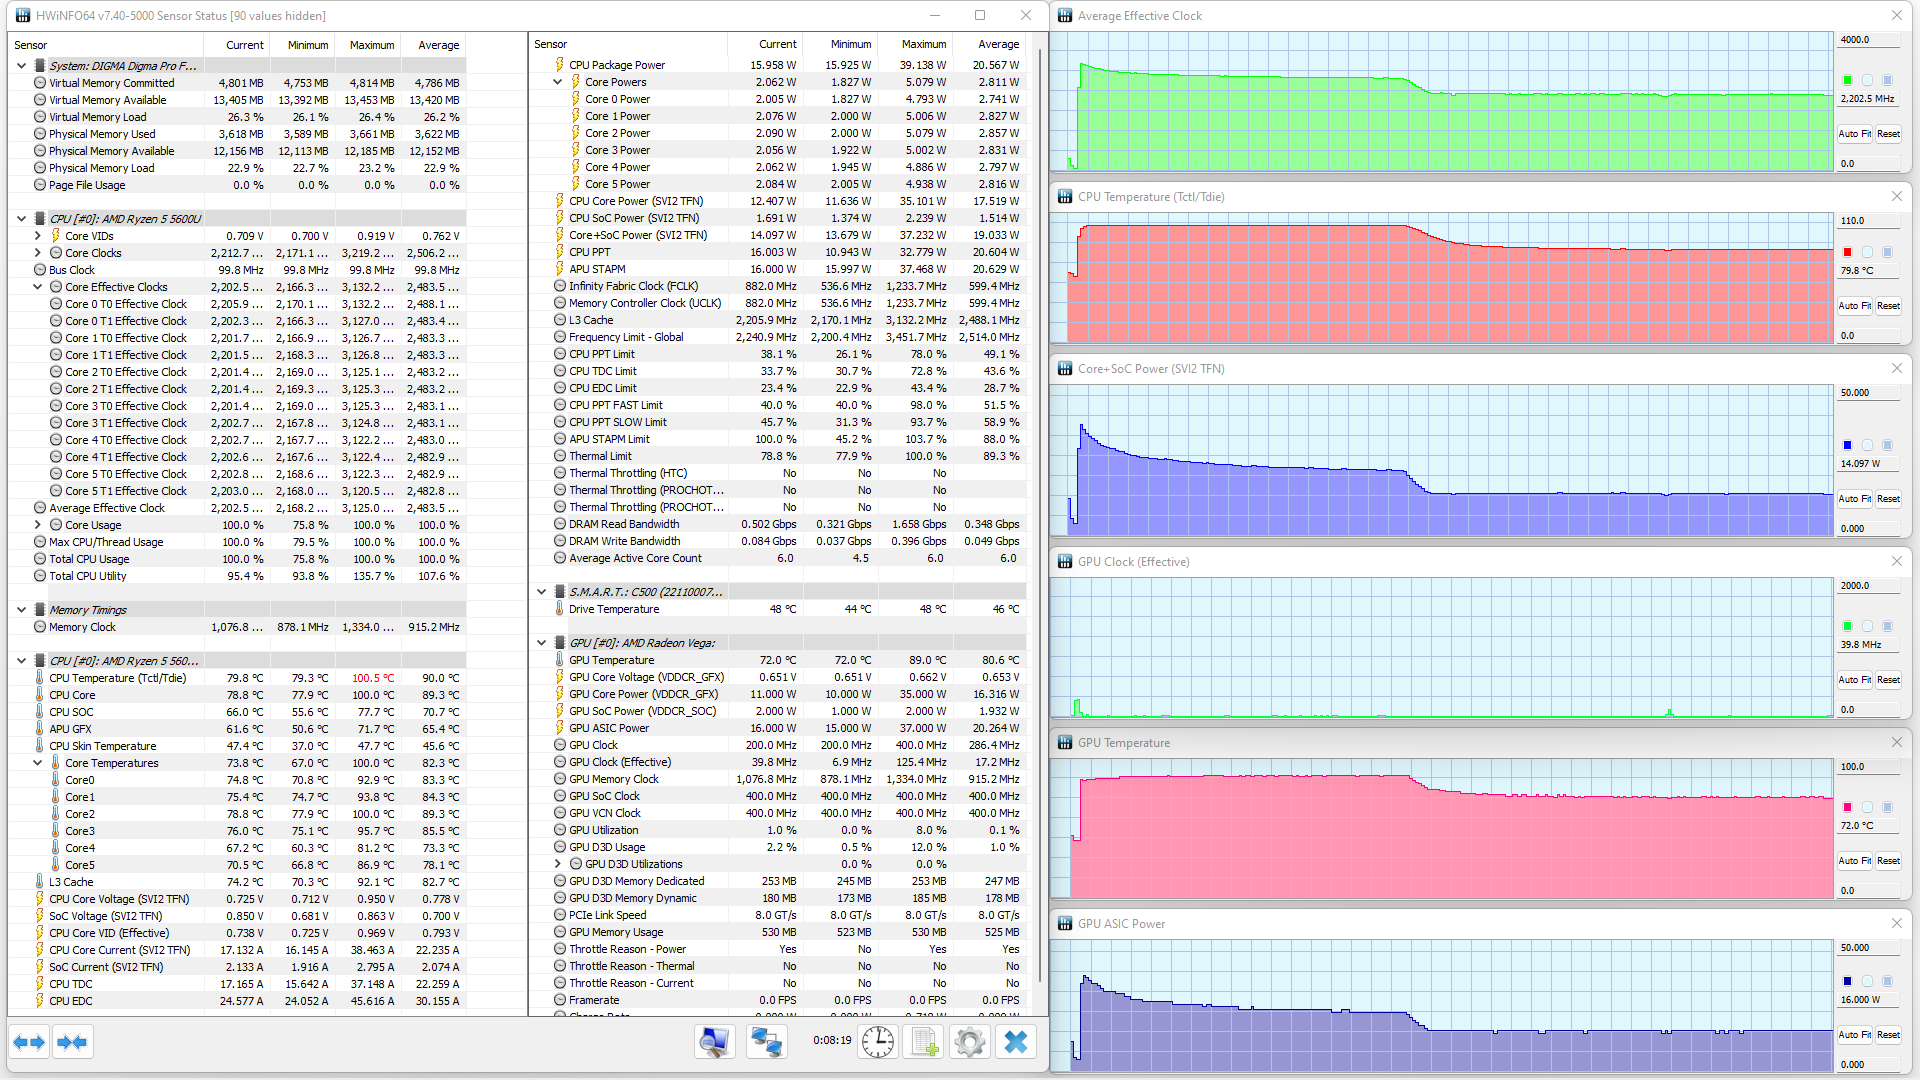Click the clock reset timer icon
This screenshot has height=1080, width=1920.
(877, 1042)
